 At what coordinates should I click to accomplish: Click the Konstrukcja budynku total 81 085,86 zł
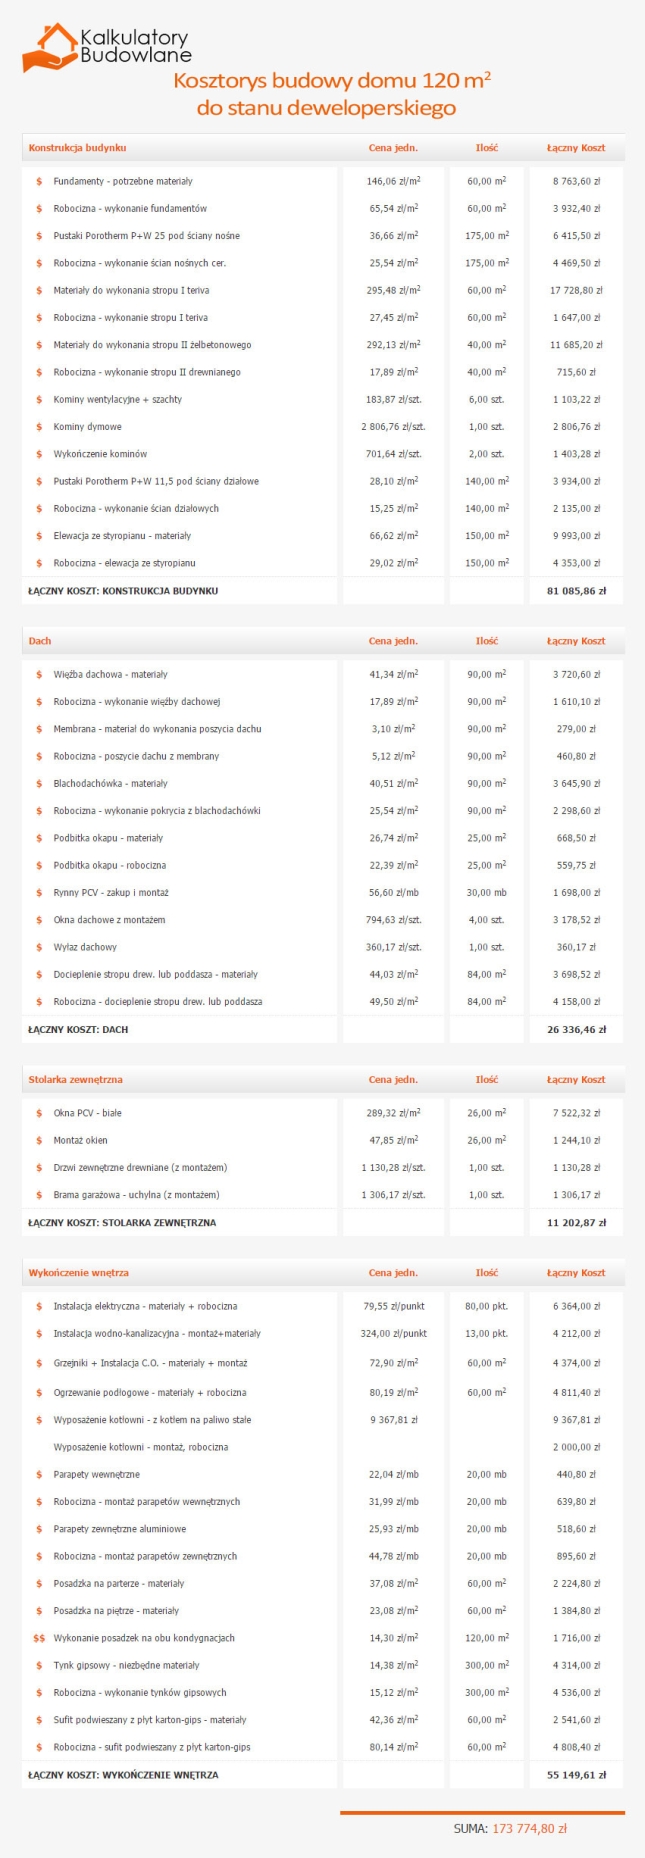pyautogui.click(x=576, y=591)
